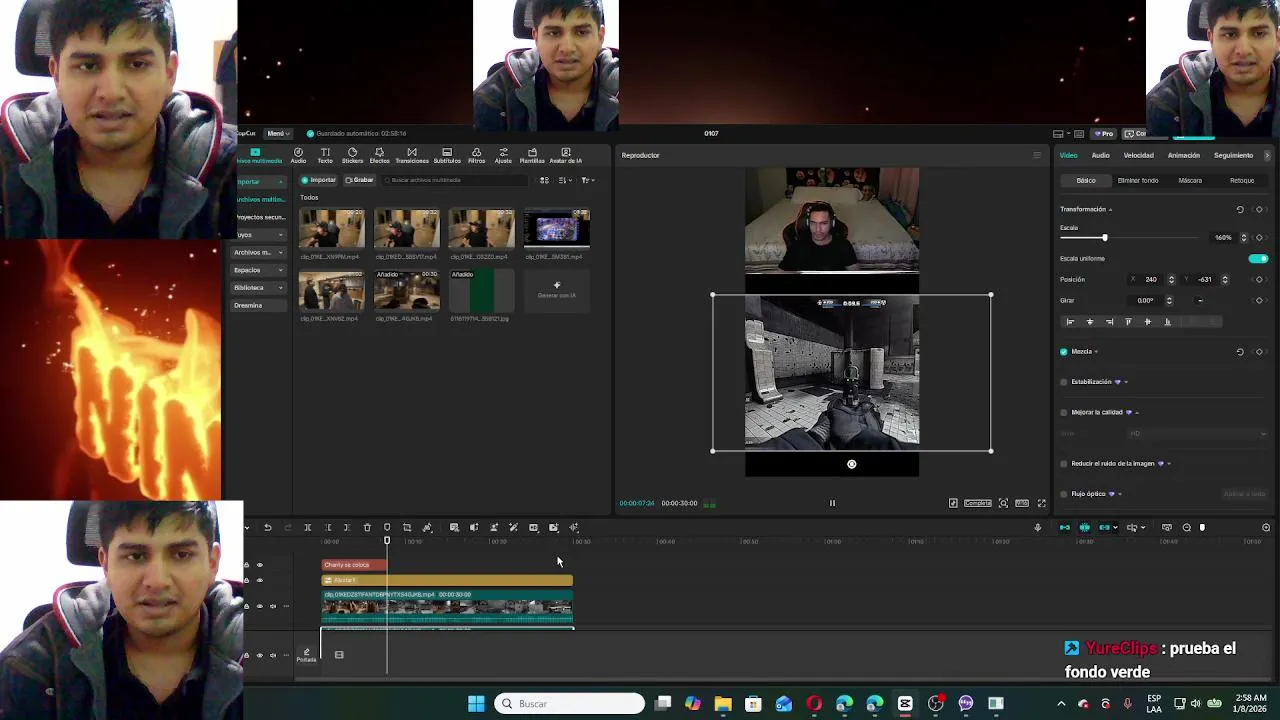
Task: Open File Explorer from the taskbar
Action: point(723,704)
